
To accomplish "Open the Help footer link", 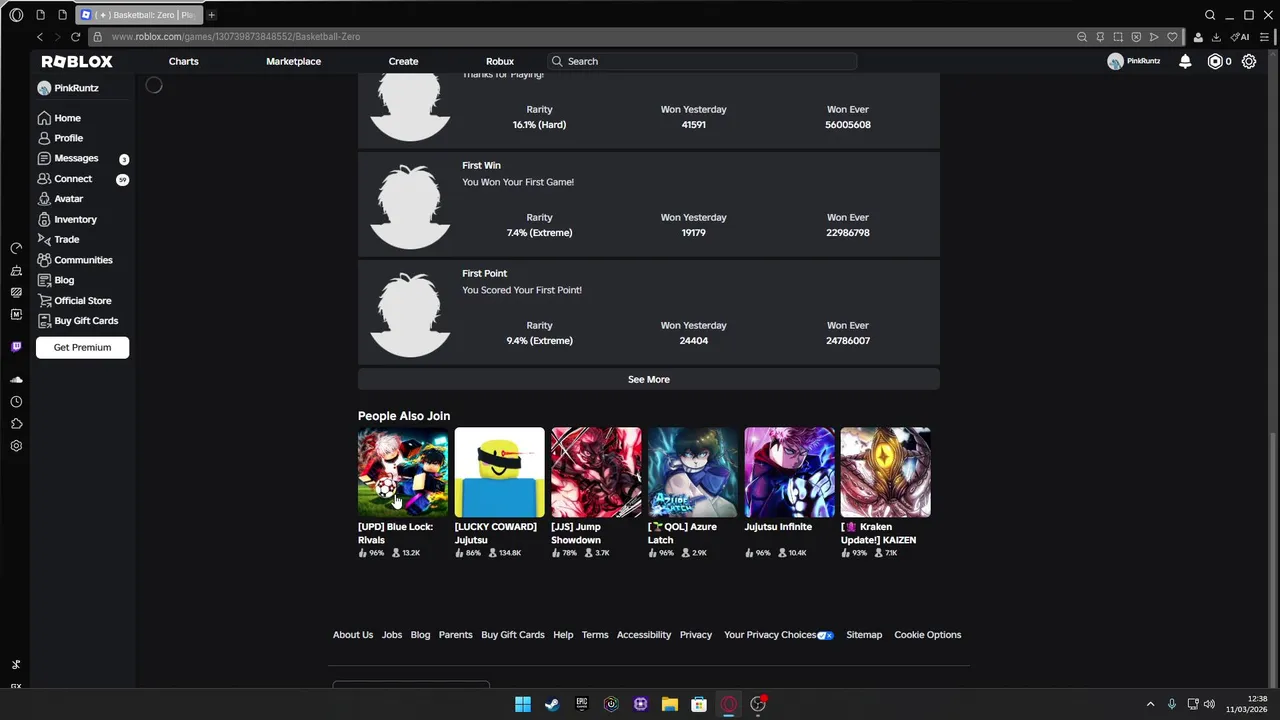I will pos(563,635).
